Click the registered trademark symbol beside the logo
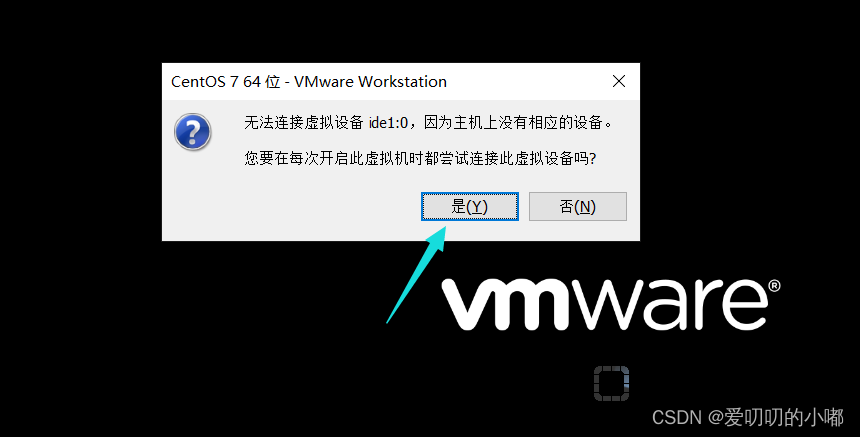Viewport: 860px width, 437px height. [x=774, y=286]
